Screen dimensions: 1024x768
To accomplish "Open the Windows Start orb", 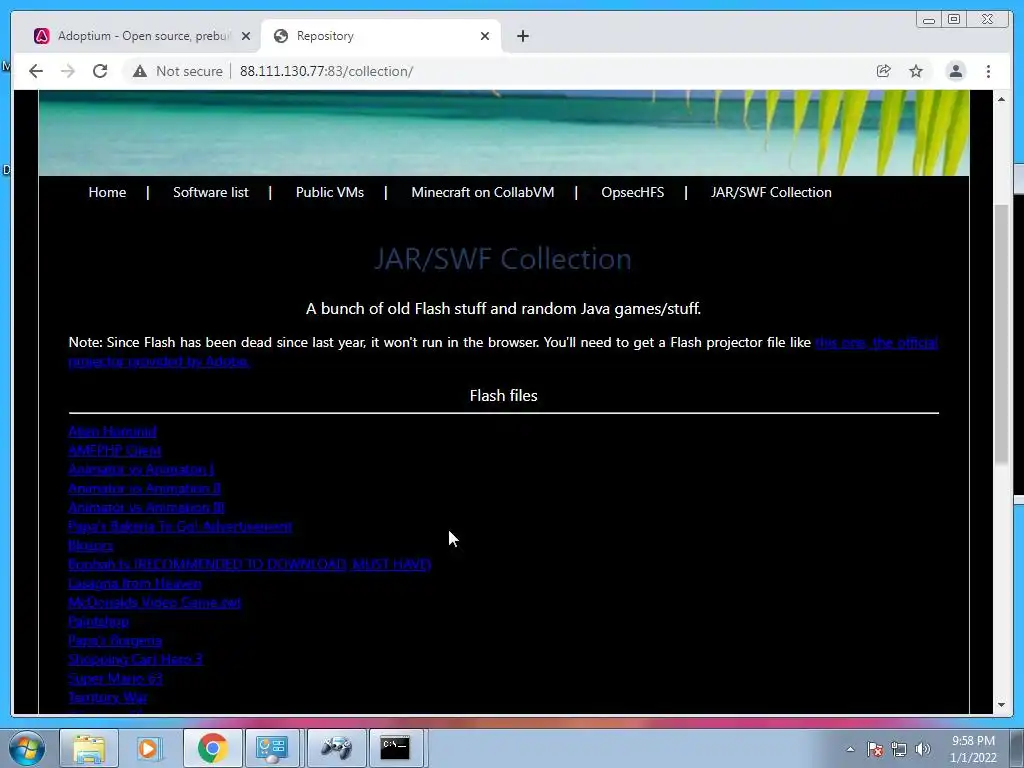I will [x=27, y=748].
